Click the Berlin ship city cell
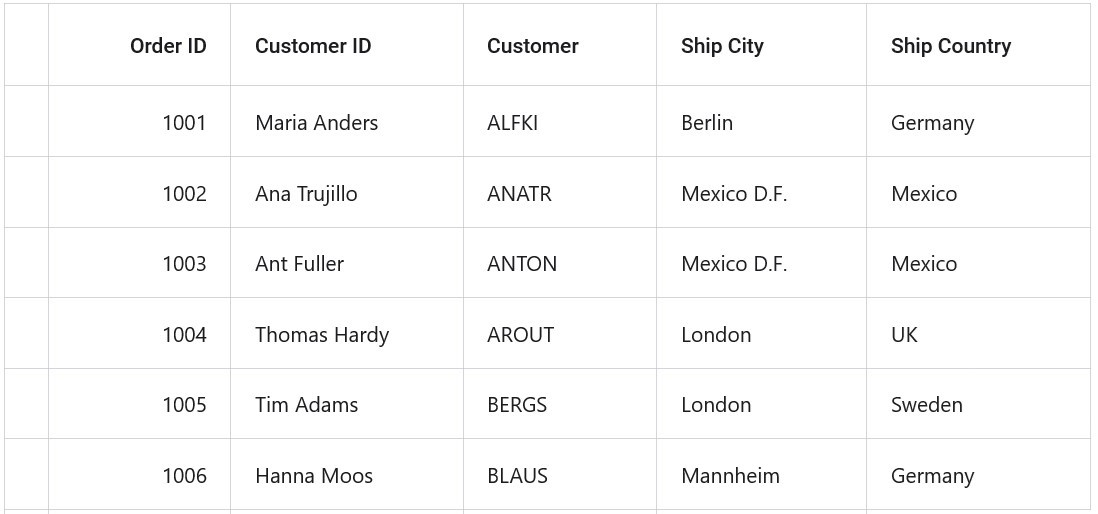The height and width of the screenshot is (514, 1098). [x=707, y=123]
